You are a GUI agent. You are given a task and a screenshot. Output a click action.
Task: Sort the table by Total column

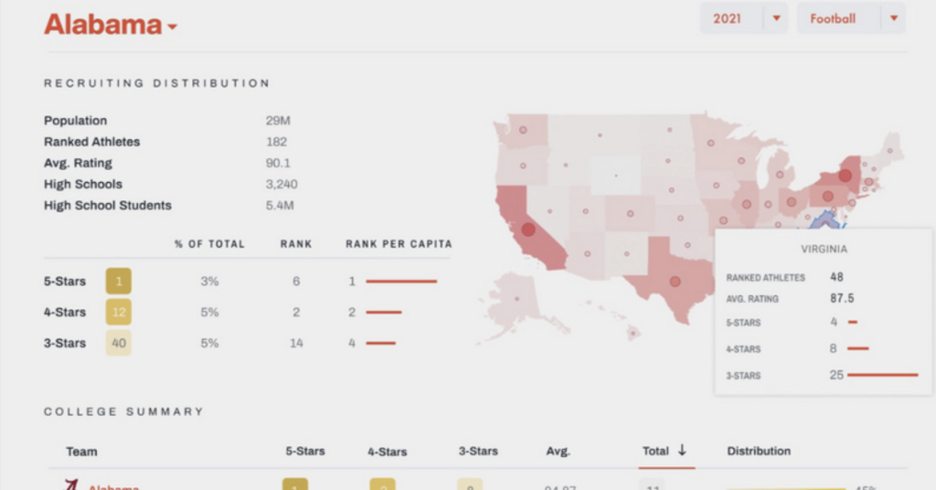pos(655,451)
